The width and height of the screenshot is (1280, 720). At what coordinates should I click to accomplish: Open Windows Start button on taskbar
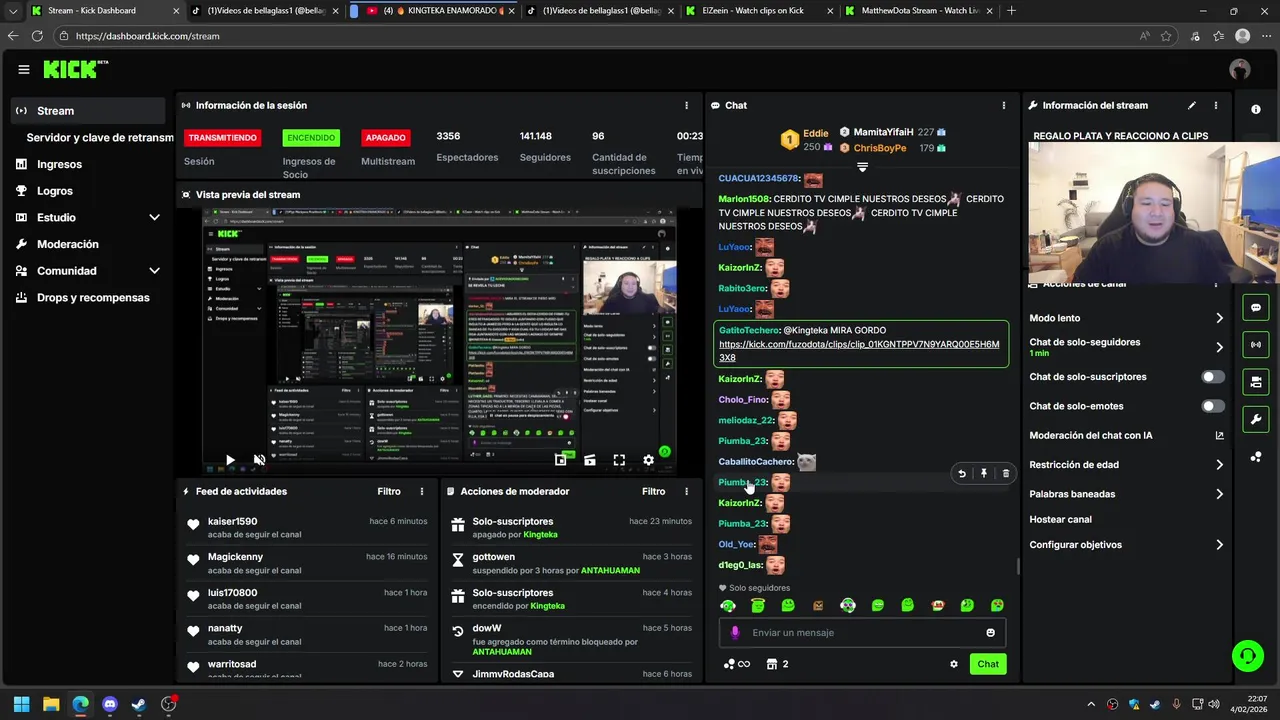[x=22, y=704]
